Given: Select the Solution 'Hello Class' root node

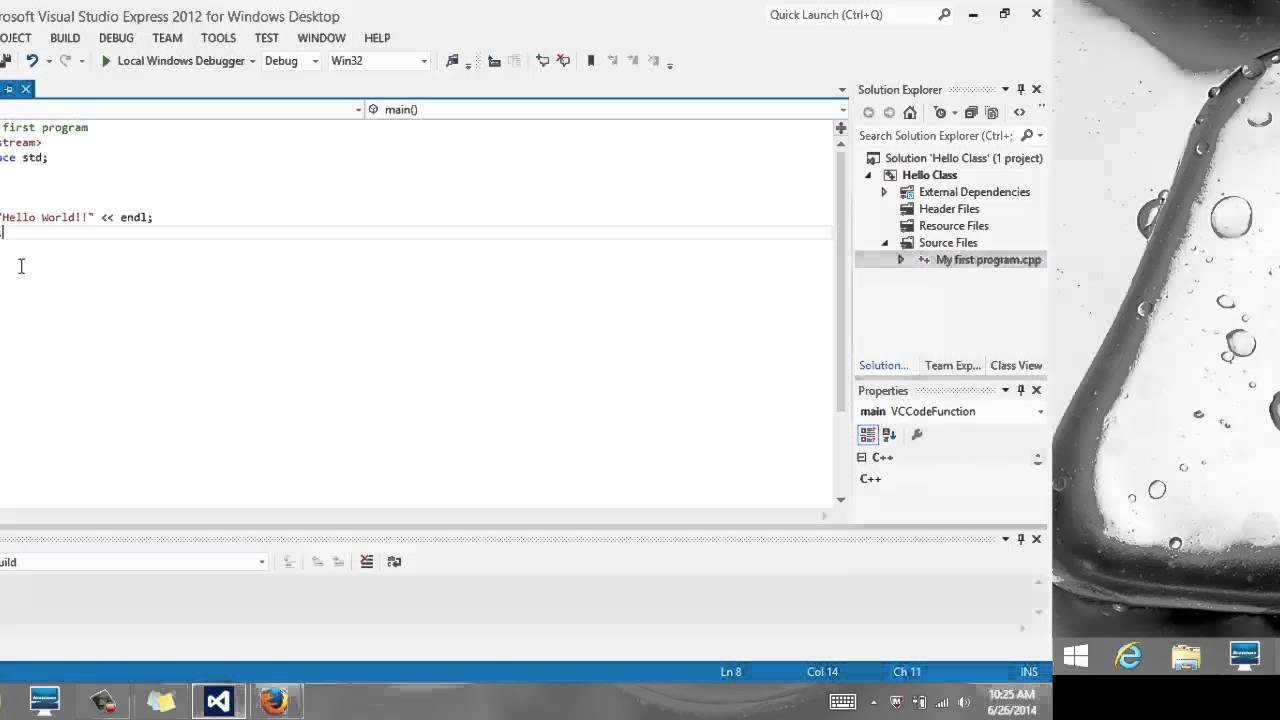Looking at the screenshot, I should [x=964, y=158].
